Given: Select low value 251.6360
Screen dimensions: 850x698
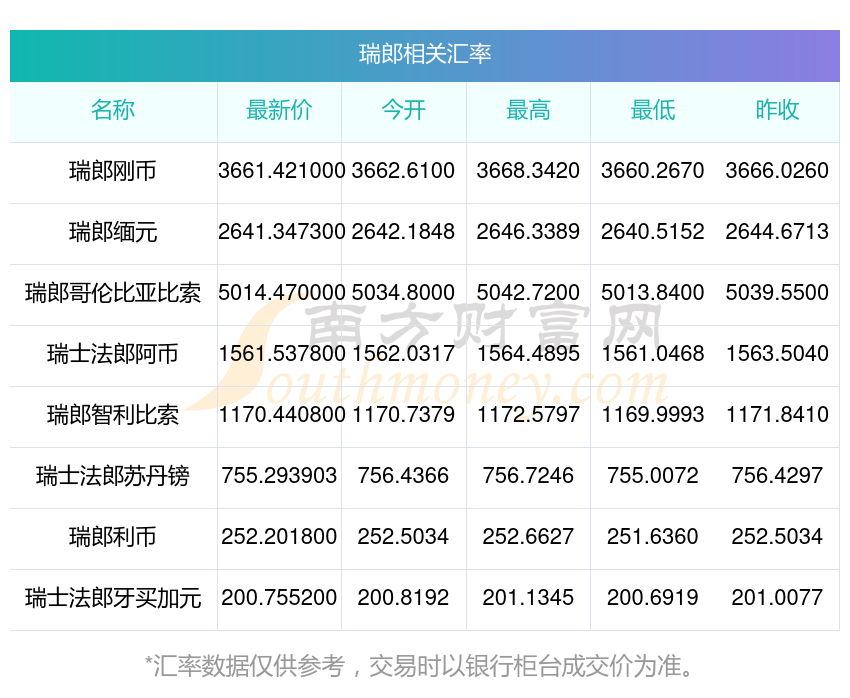Looking at the screenshot, I should (x=653, y=537).
